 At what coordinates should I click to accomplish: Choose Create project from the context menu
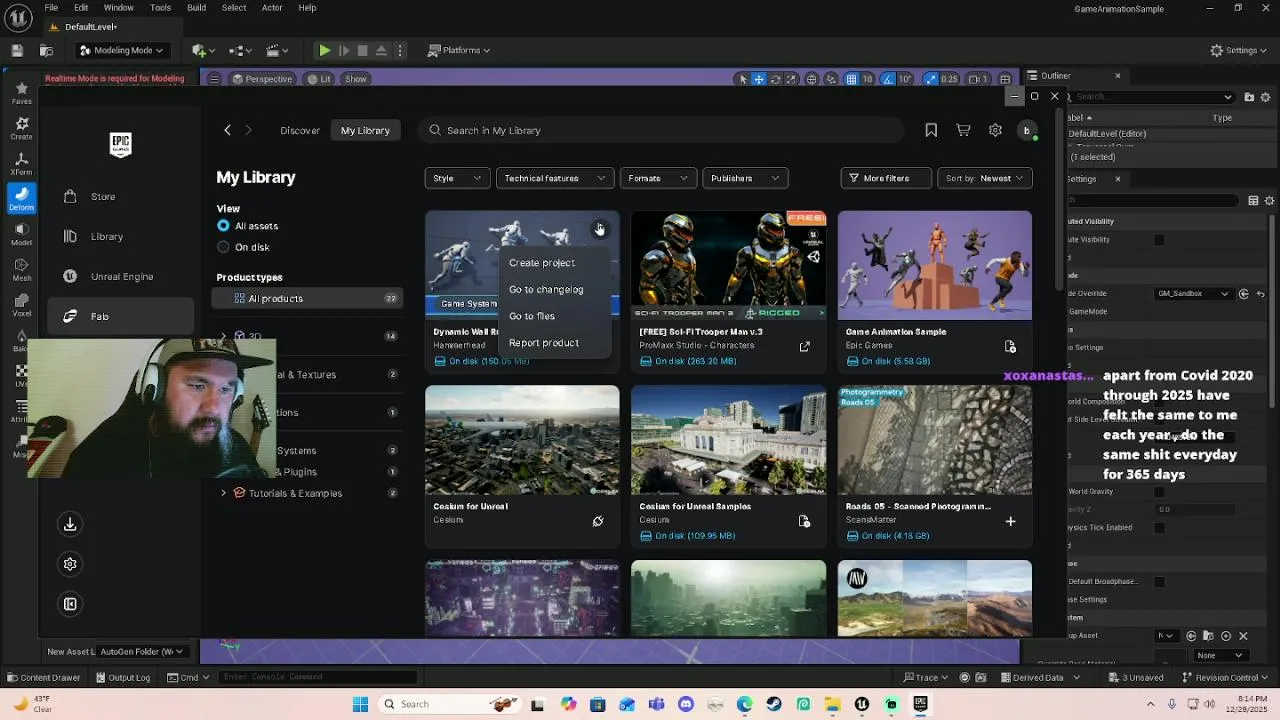click(x=542, y=263)
